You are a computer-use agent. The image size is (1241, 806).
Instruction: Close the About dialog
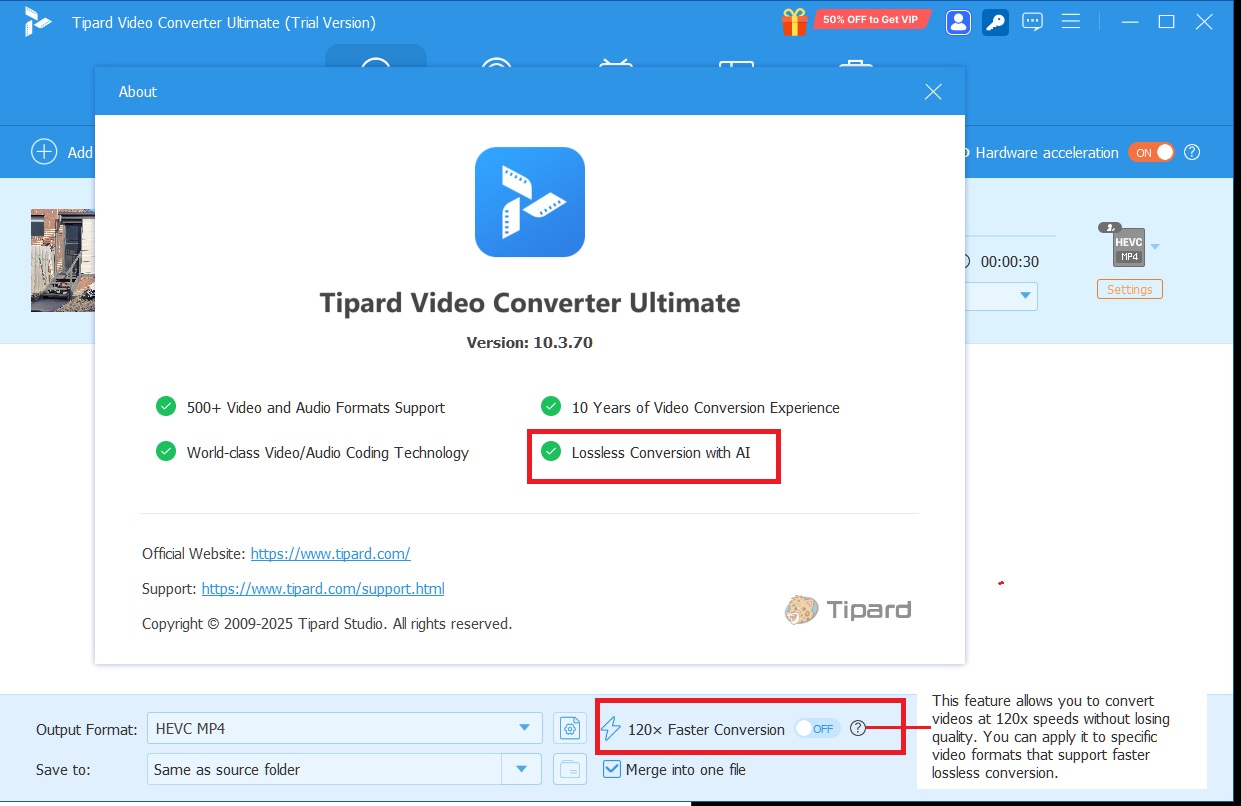coord(933,92)
